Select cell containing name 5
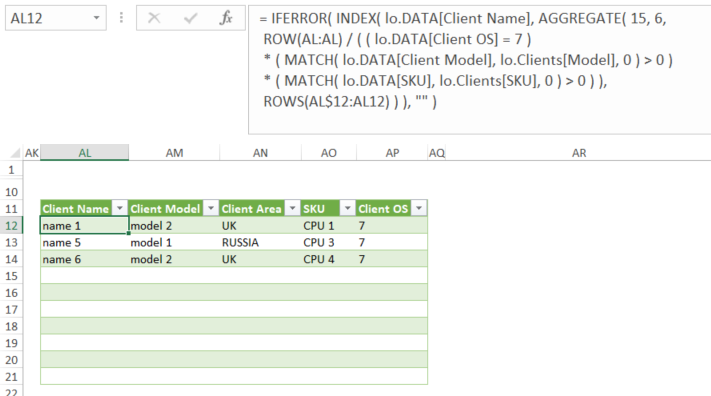711x396 pixels. tap(84, 243)
